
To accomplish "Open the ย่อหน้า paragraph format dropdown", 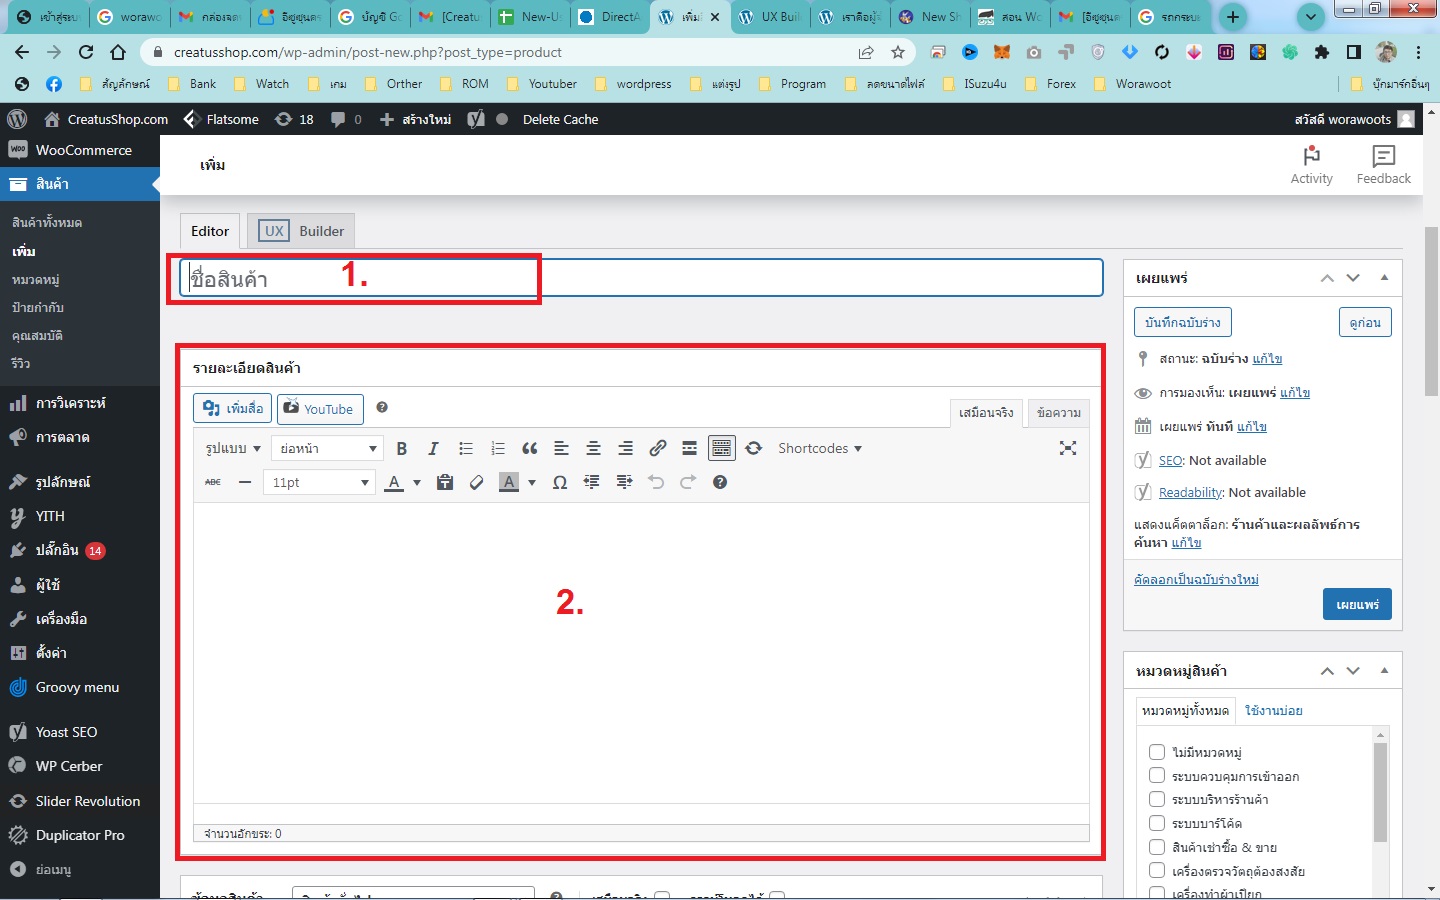I will tap(327, 449).
